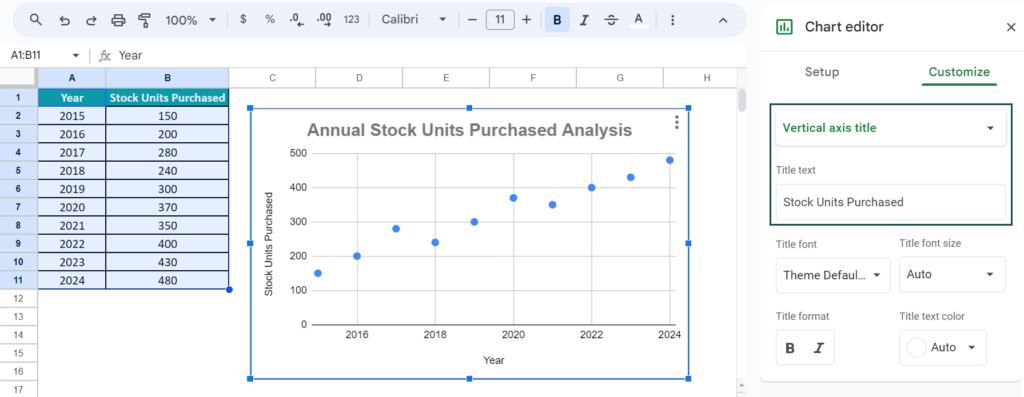The image size is (1024, 397).
Task: Open the Title text color picker
Action: [x=942, y=347]
